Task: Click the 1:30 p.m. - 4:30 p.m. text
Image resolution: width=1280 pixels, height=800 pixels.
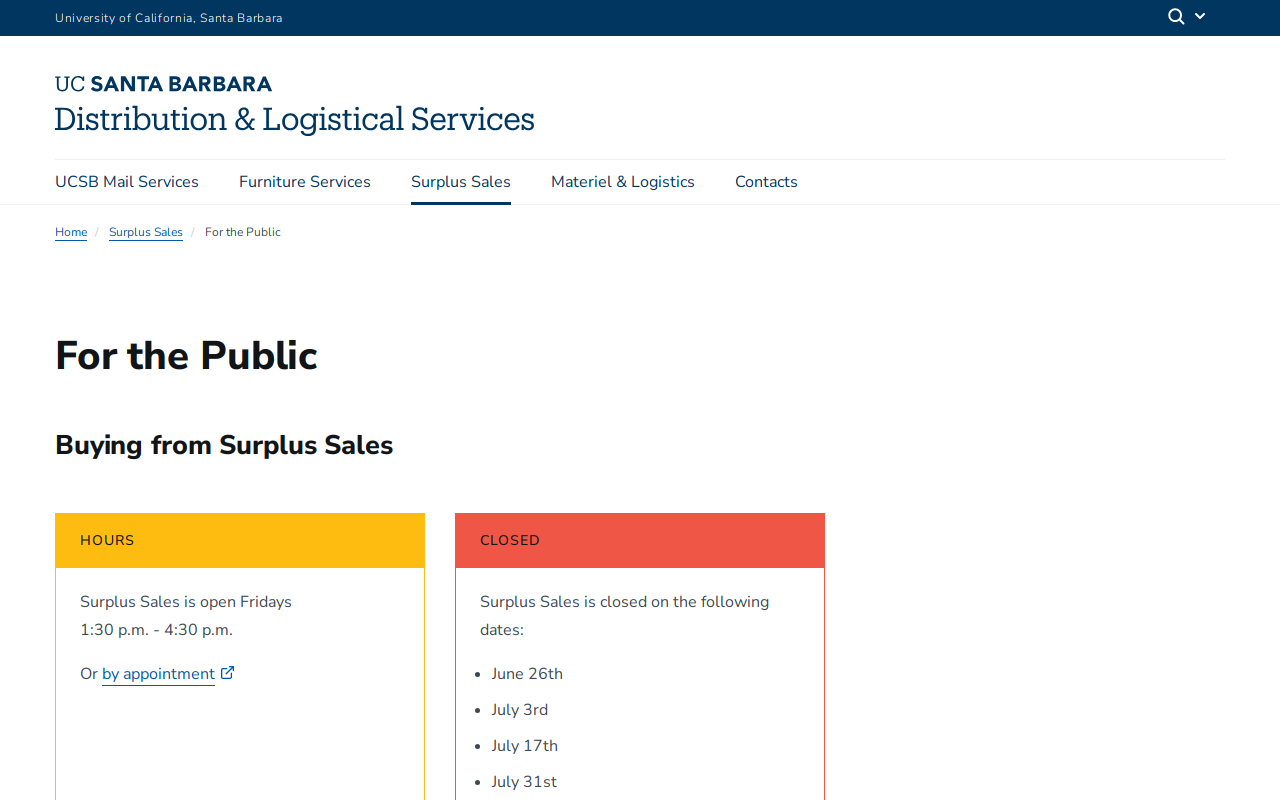Action: coord(156,630)
